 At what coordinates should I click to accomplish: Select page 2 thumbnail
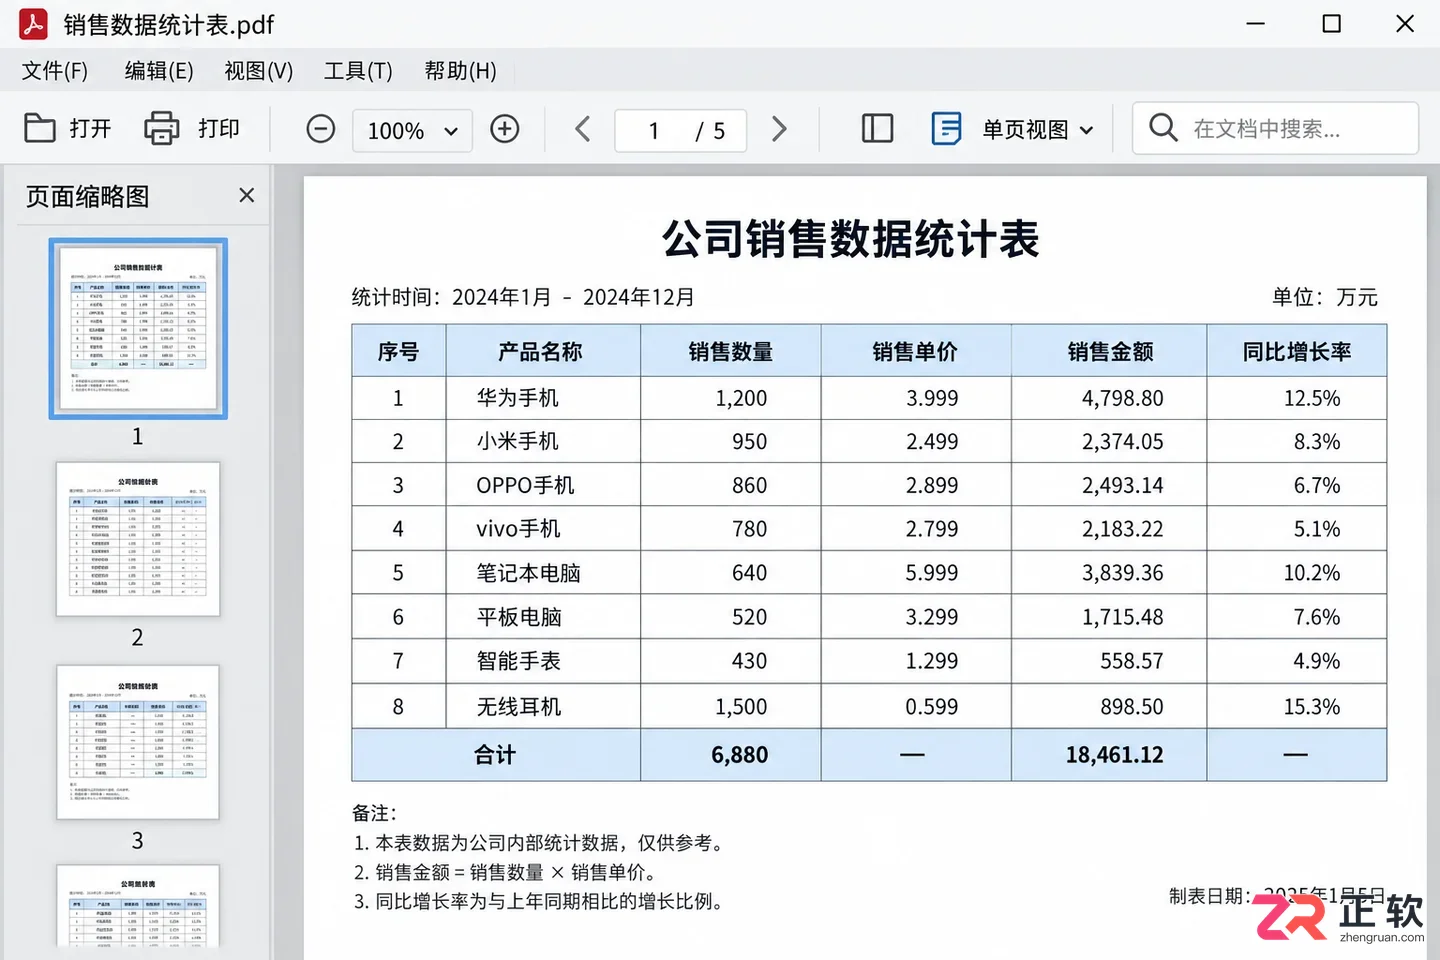click(138, 539)
